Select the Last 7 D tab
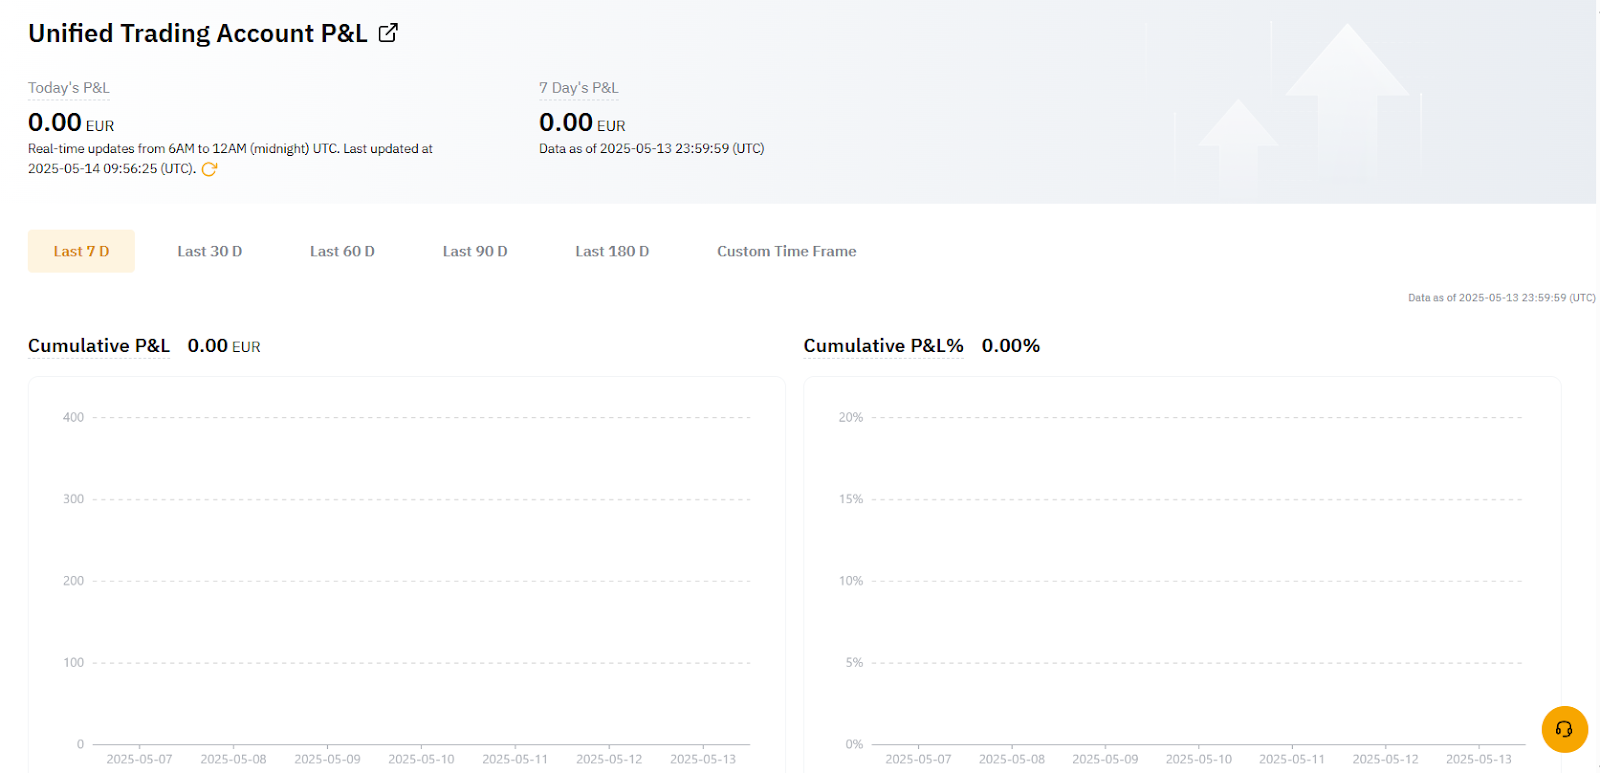Screen dimensions: 1600x773 [81, 251]
